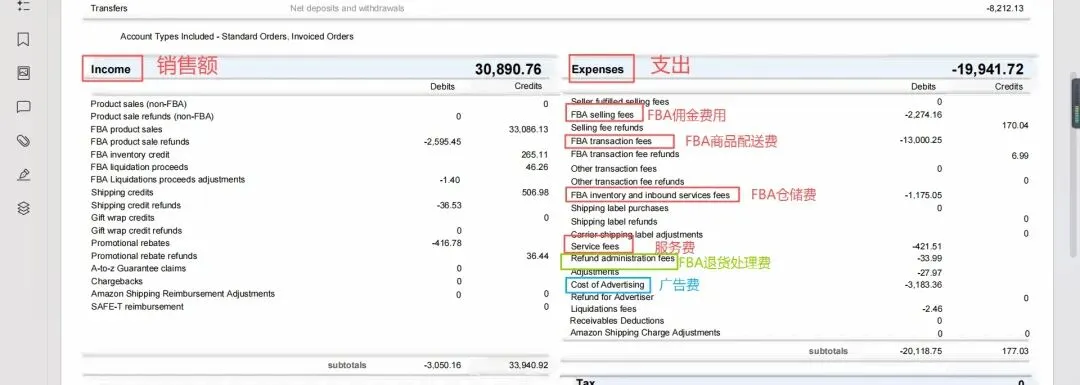Select the adjustments value -27.97
Image resolution: width=1080 pixels, height=385 pixels.
[930, 271]
